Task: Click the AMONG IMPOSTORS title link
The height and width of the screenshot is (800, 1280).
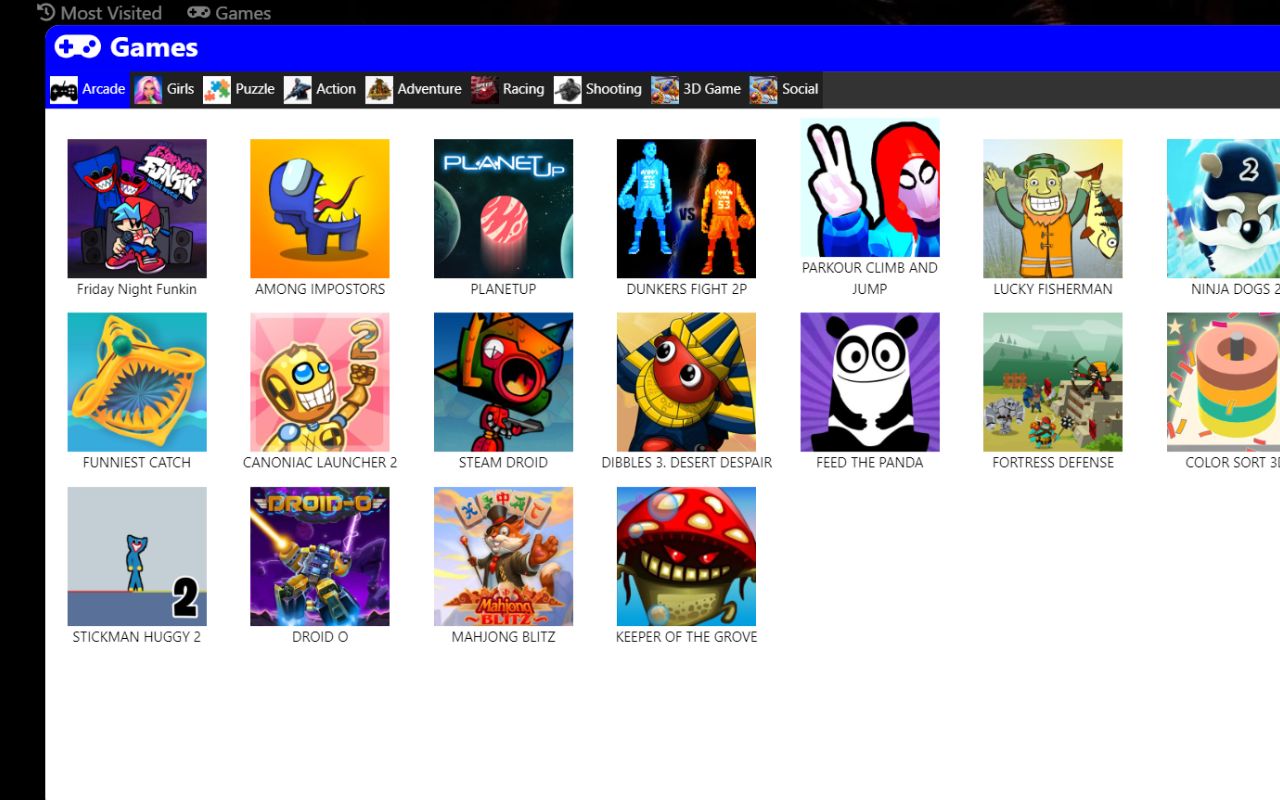Action: [320, 289]
